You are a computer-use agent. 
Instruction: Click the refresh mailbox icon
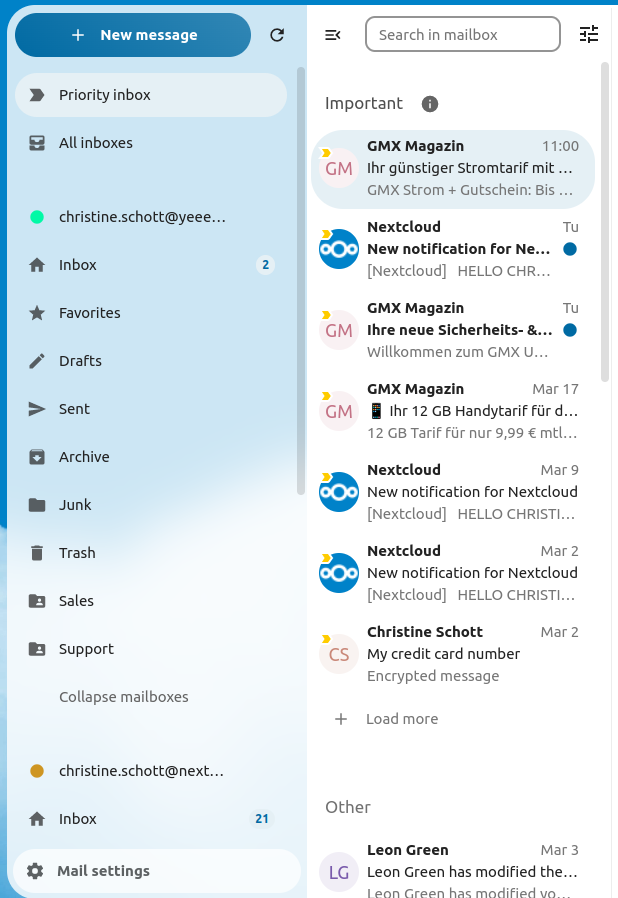point(277,35)
